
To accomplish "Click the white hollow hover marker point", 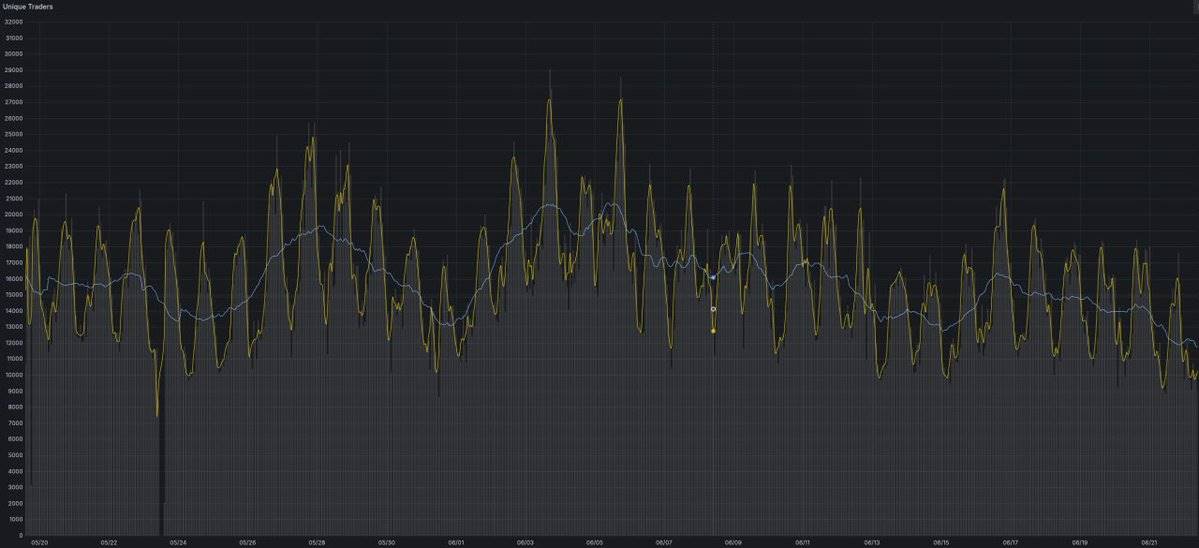I will click(x=713, y=309).
